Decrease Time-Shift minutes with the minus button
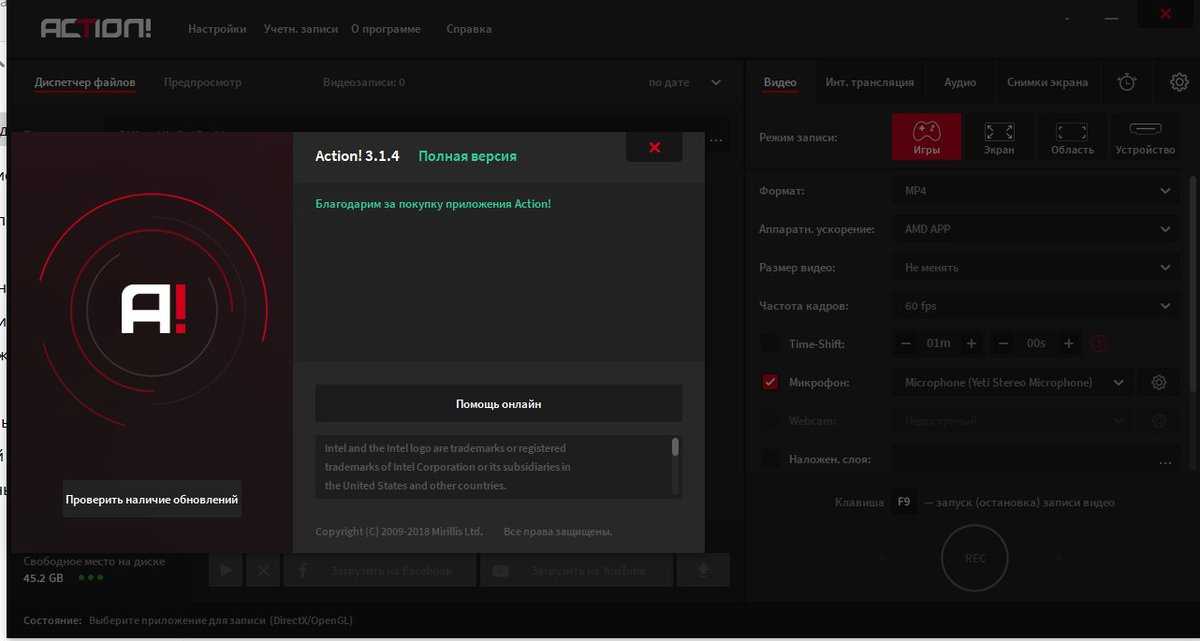This screenshot has height=641, width=1200. pyautogui.click(x=906, y=344)
